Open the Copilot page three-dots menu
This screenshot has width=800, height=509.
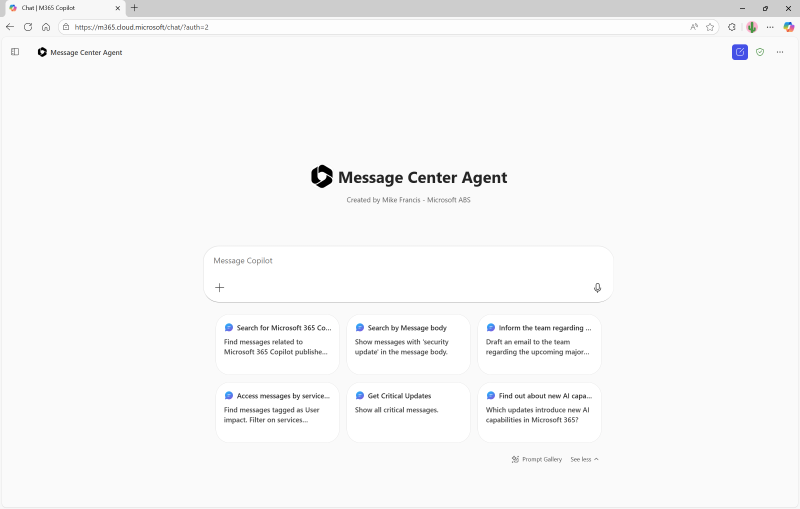780,52
